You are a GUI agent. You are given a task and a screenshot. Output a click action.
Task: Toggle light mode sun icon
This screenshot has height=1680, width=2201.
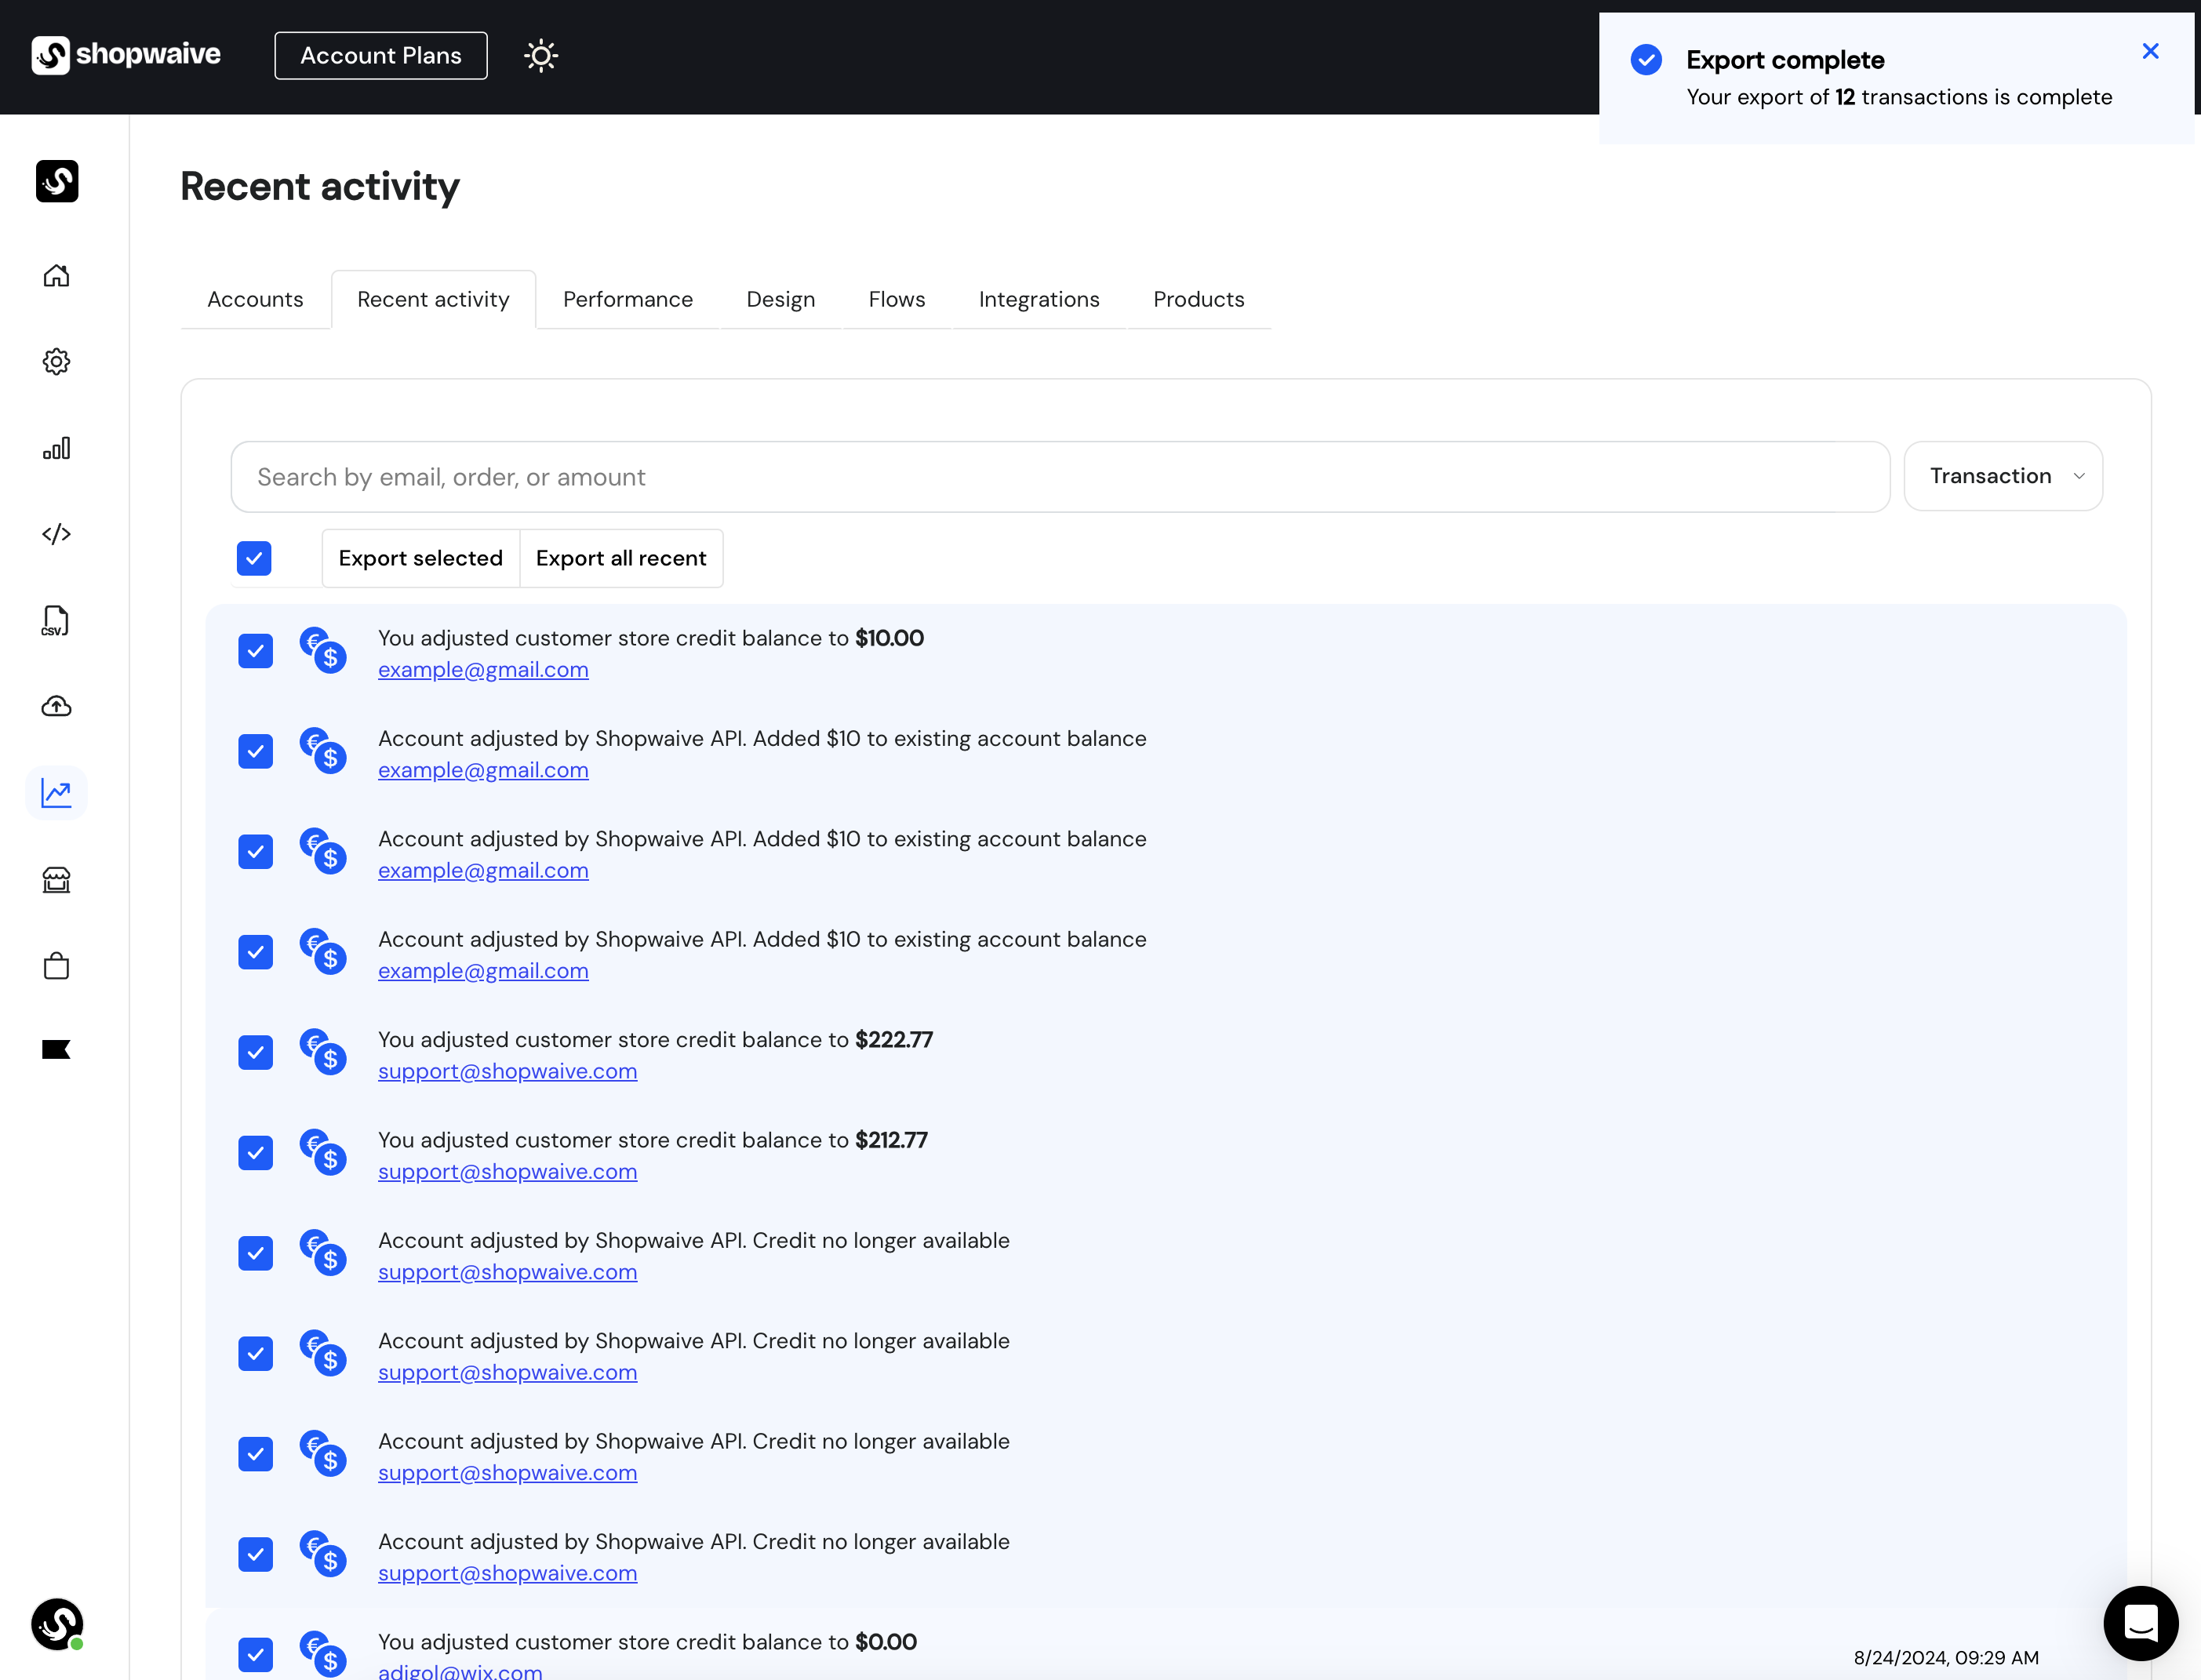pyautogui.click(x=541, y=56)
